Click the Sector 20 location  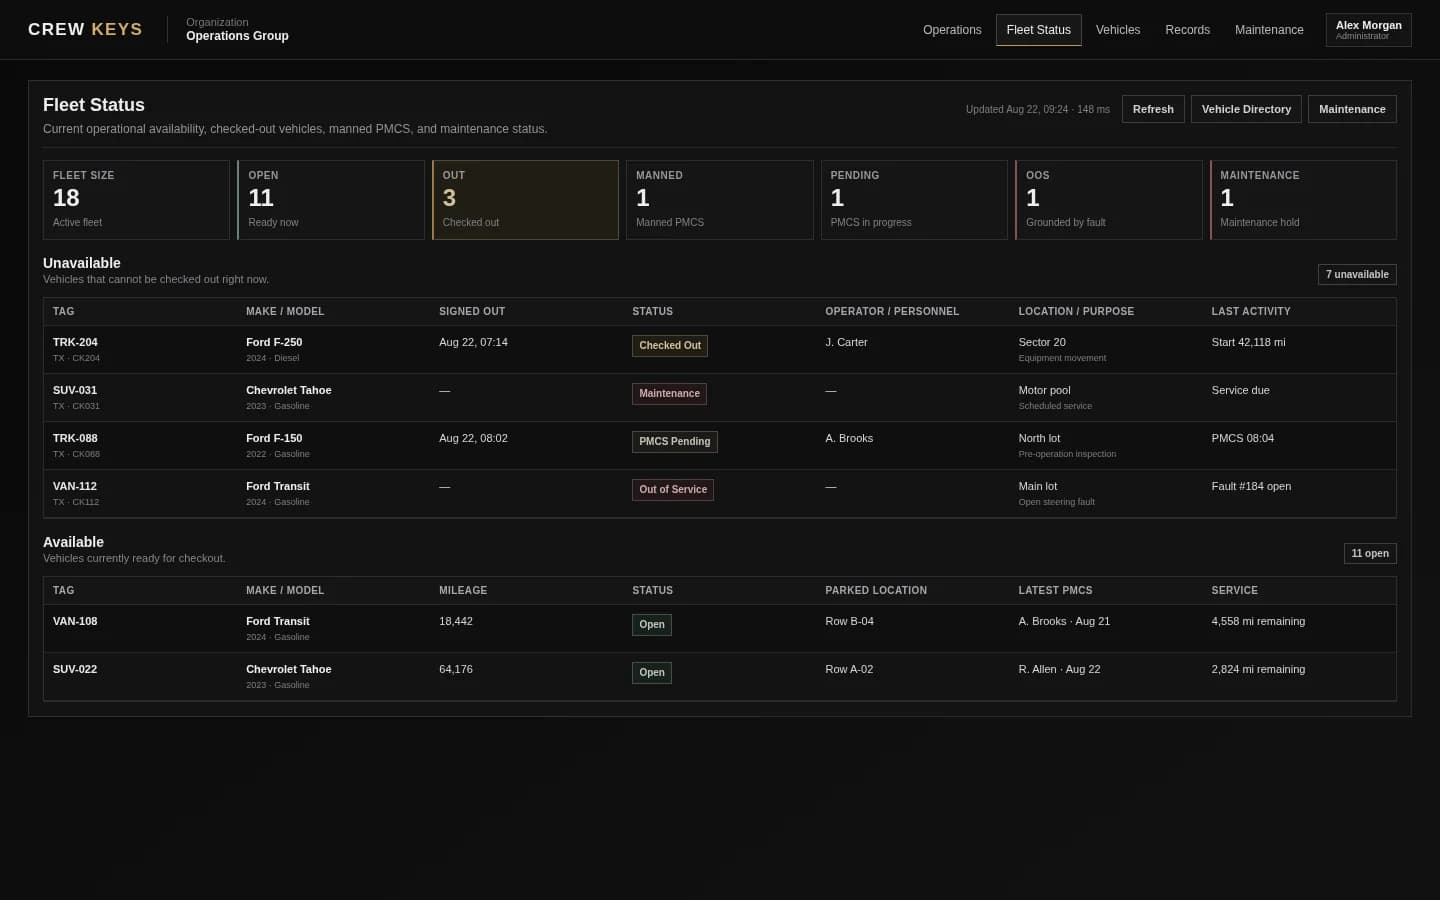pos(1042,342)
